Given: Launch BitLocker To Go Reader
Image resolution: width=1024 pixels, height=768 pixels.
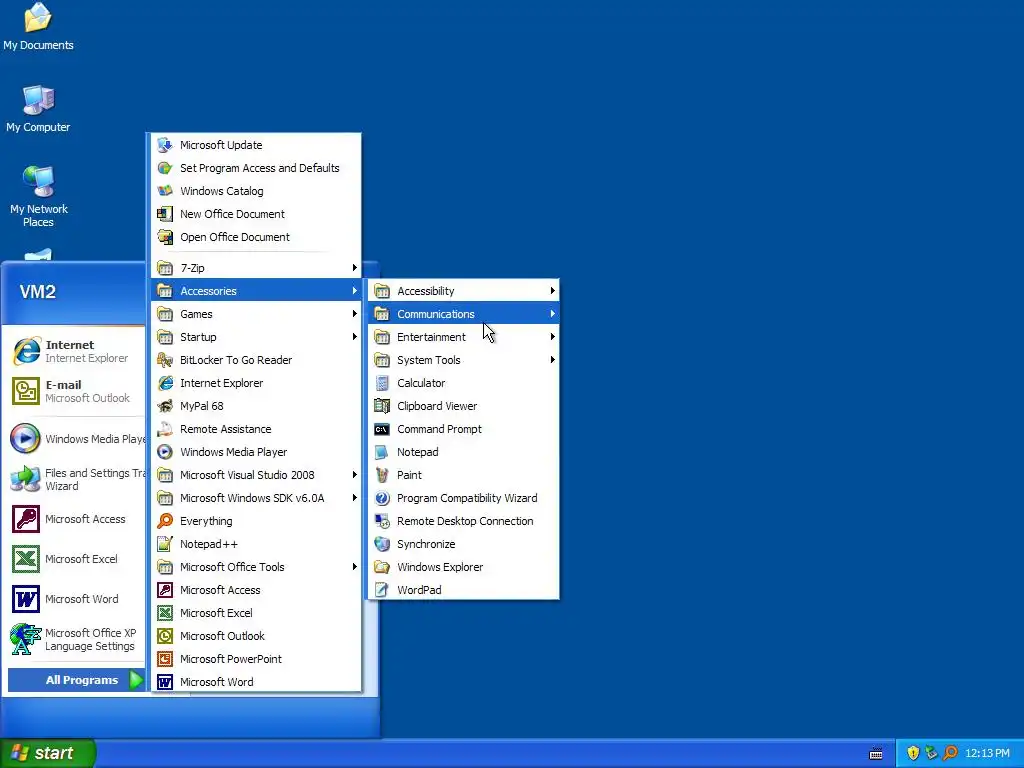Looking at the screenshot, I should click(256, 360).
